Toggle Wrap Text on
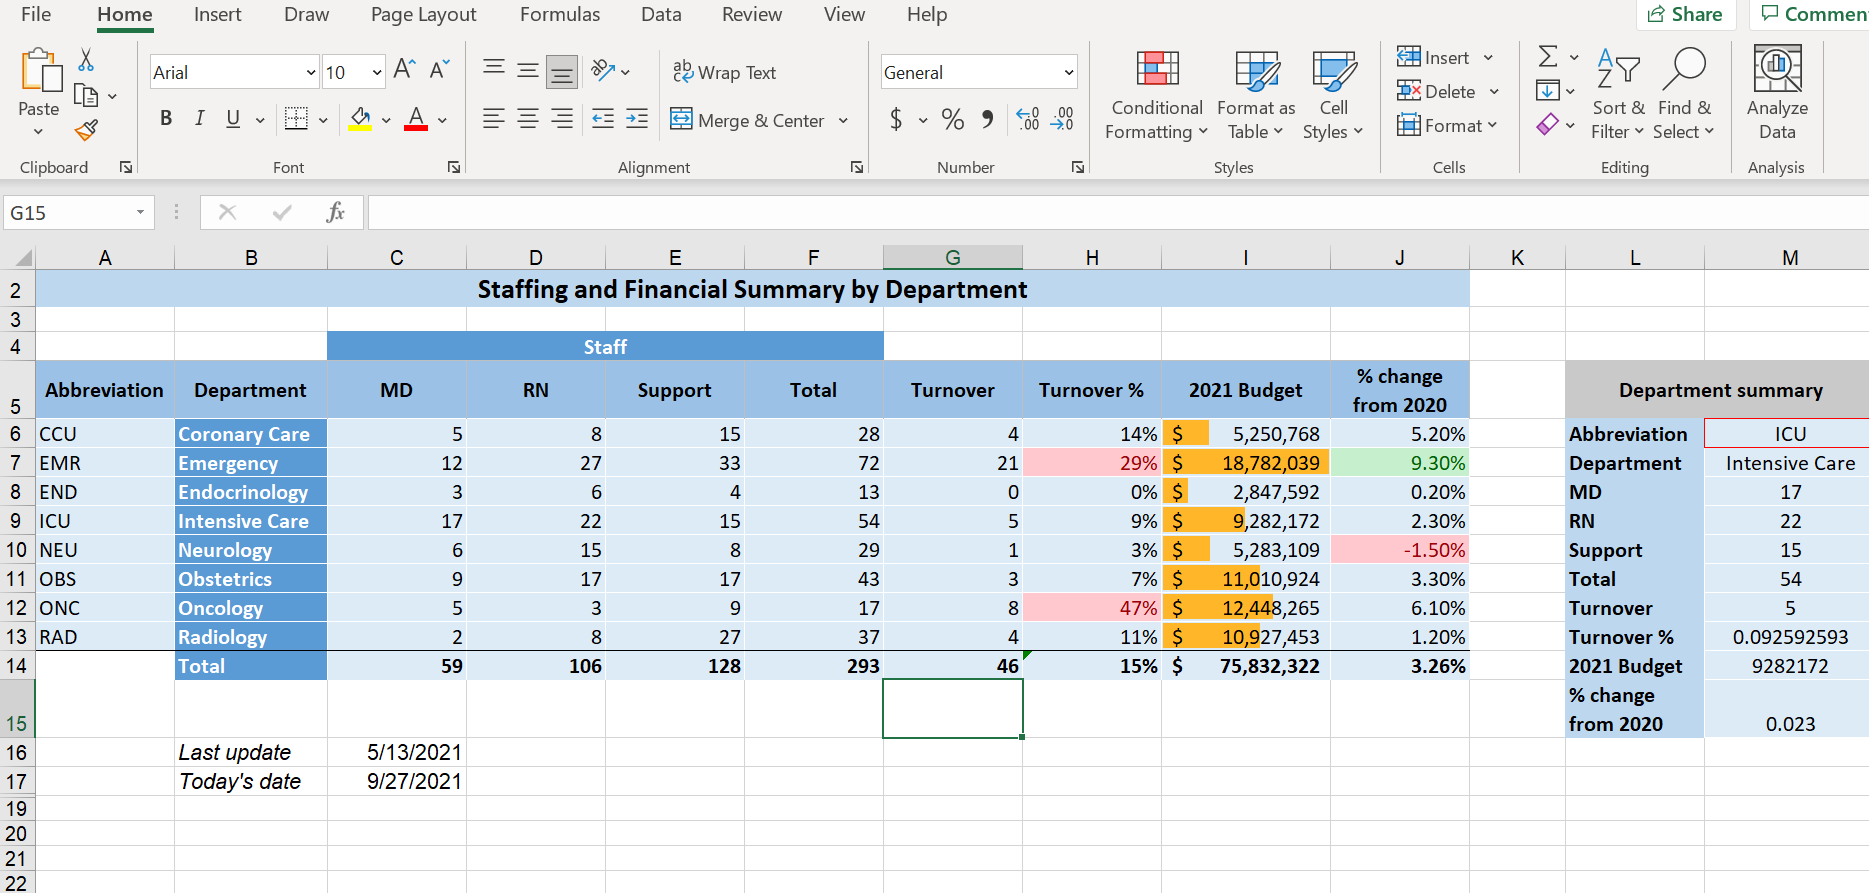Image resolution: width=1869 pixels, height=893 pixels. click(x=725, y=72)
